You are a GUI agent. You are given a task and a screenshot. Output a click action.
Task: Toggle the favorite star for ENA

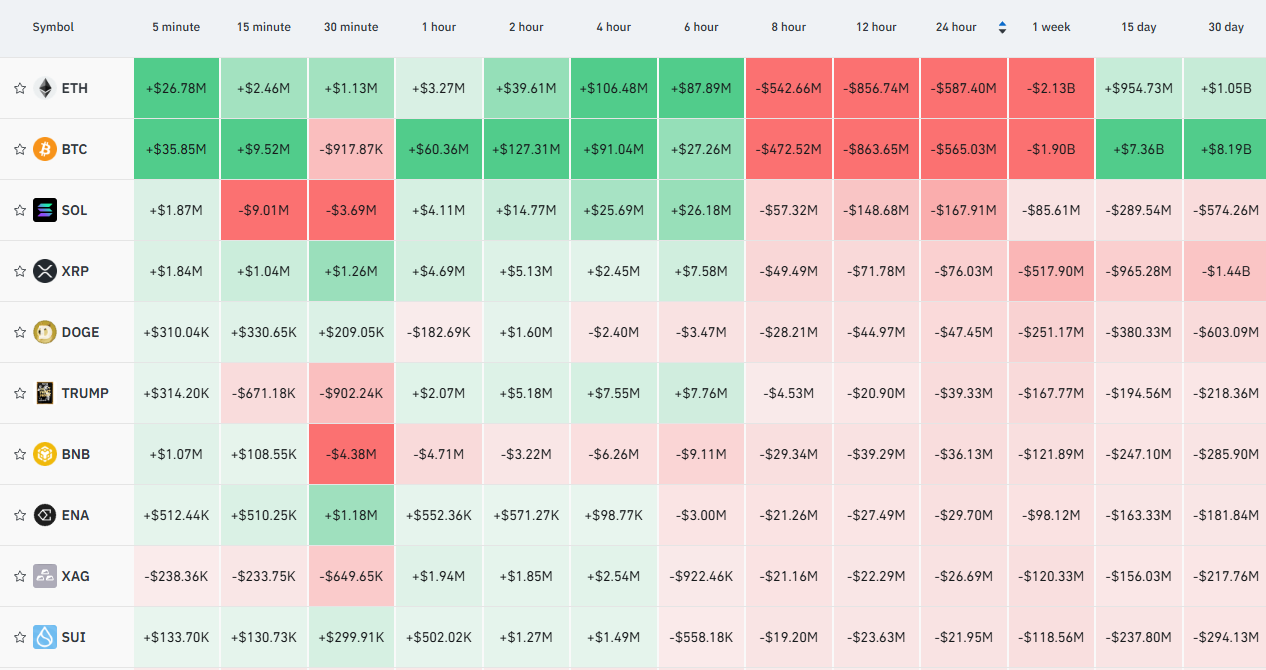[x=19, y=515]
